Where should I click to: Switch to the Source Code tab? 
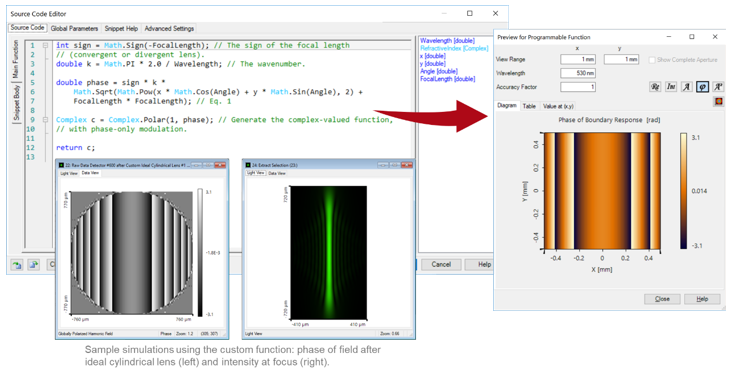pos(27,28)
